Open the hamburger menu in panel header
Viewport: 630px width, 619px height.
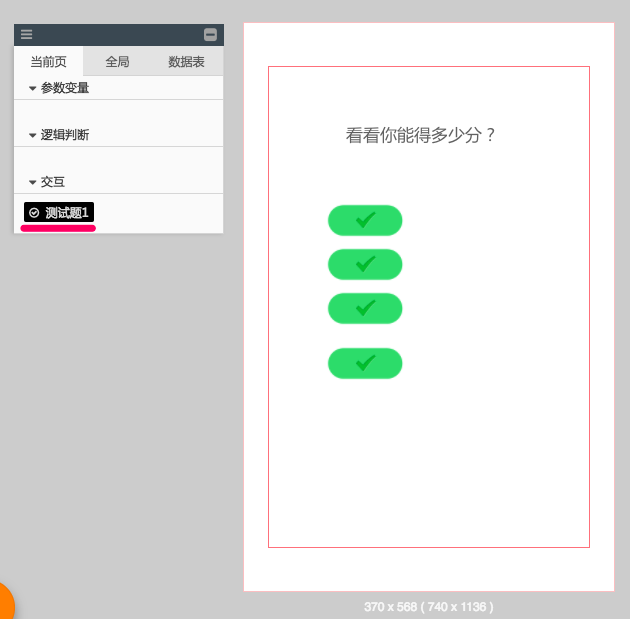pos(26,34)
